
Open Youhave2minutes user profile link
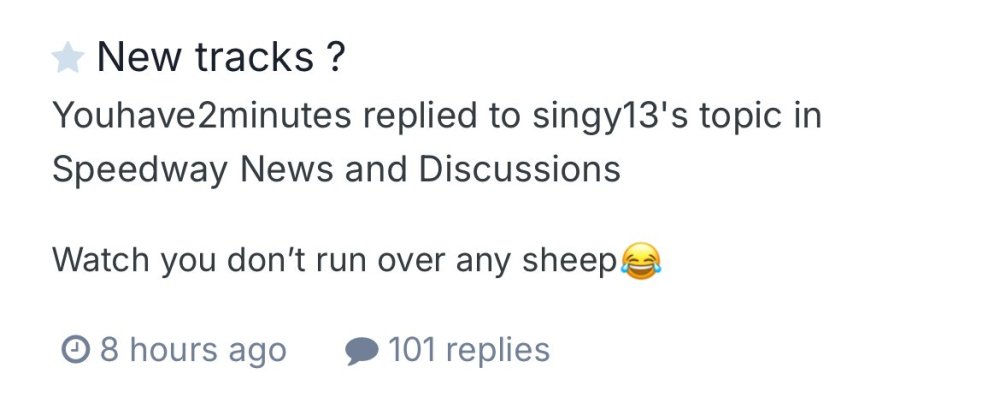[x=201, y=116]
